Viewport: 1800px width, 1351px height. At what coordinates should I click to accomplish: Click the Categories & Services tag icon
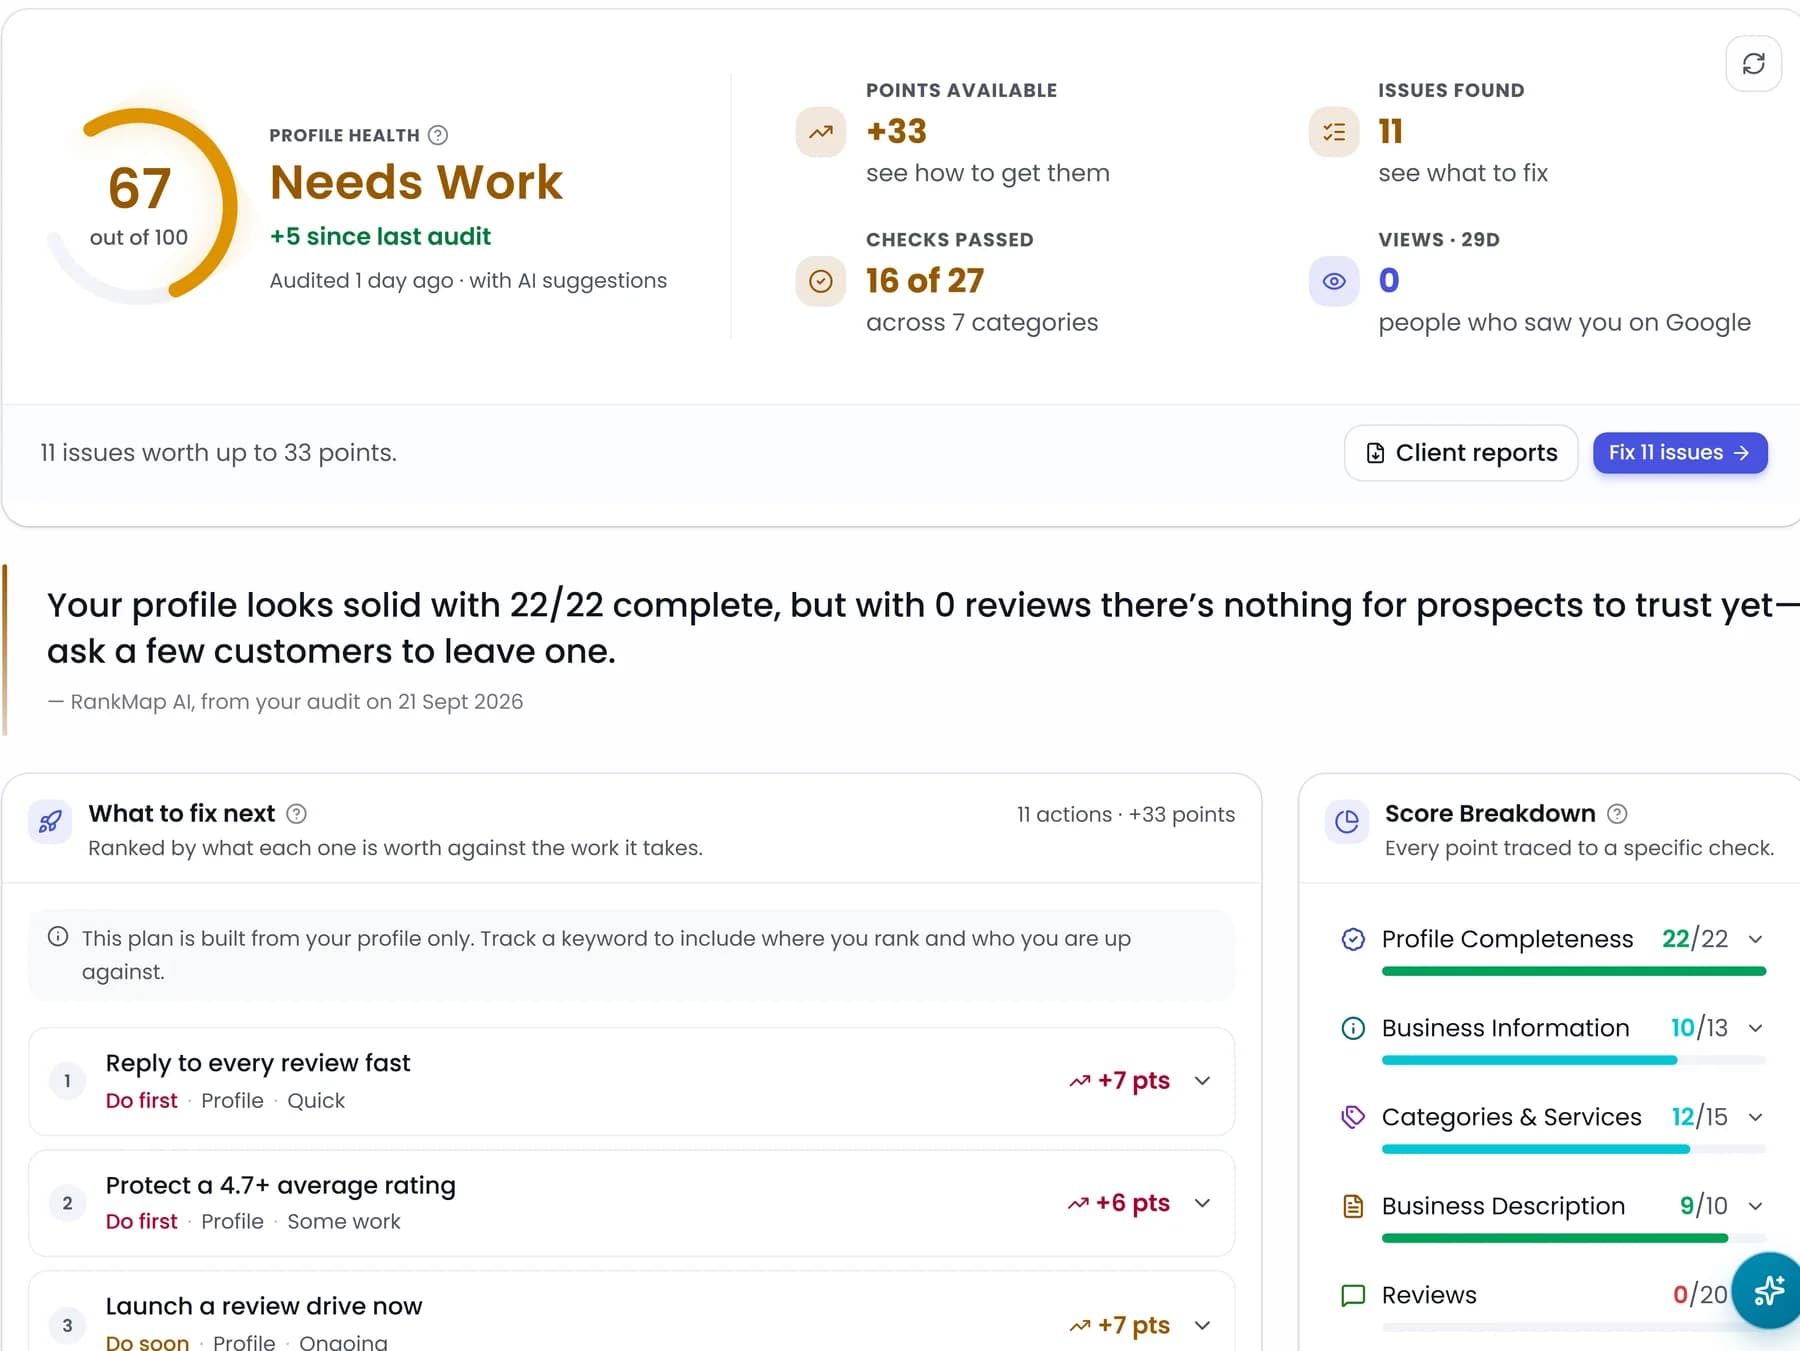pyautogui.click(x=1353, y=1117)
